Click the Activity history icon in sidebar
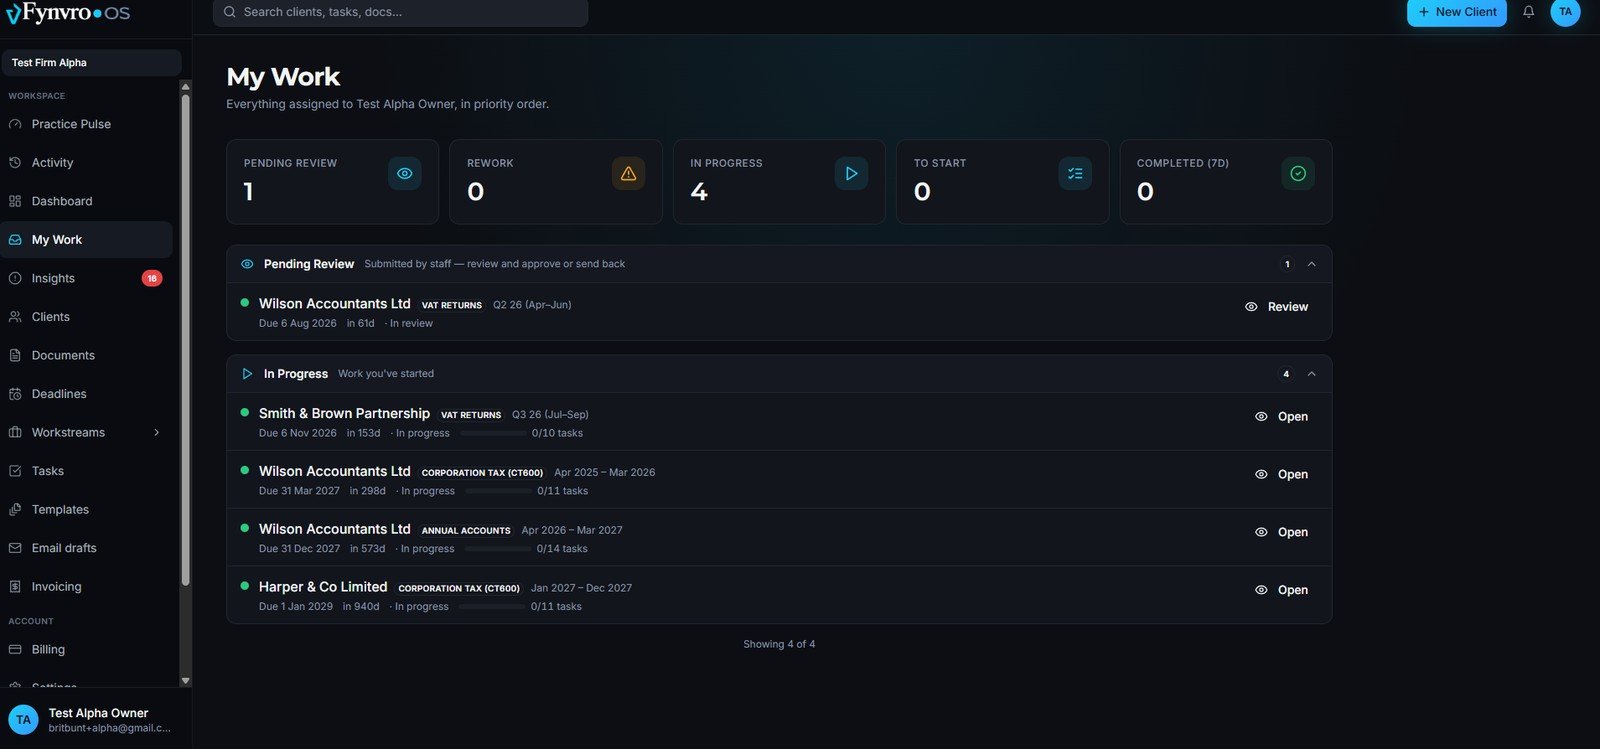1600x749 pixels. [15, 162]
